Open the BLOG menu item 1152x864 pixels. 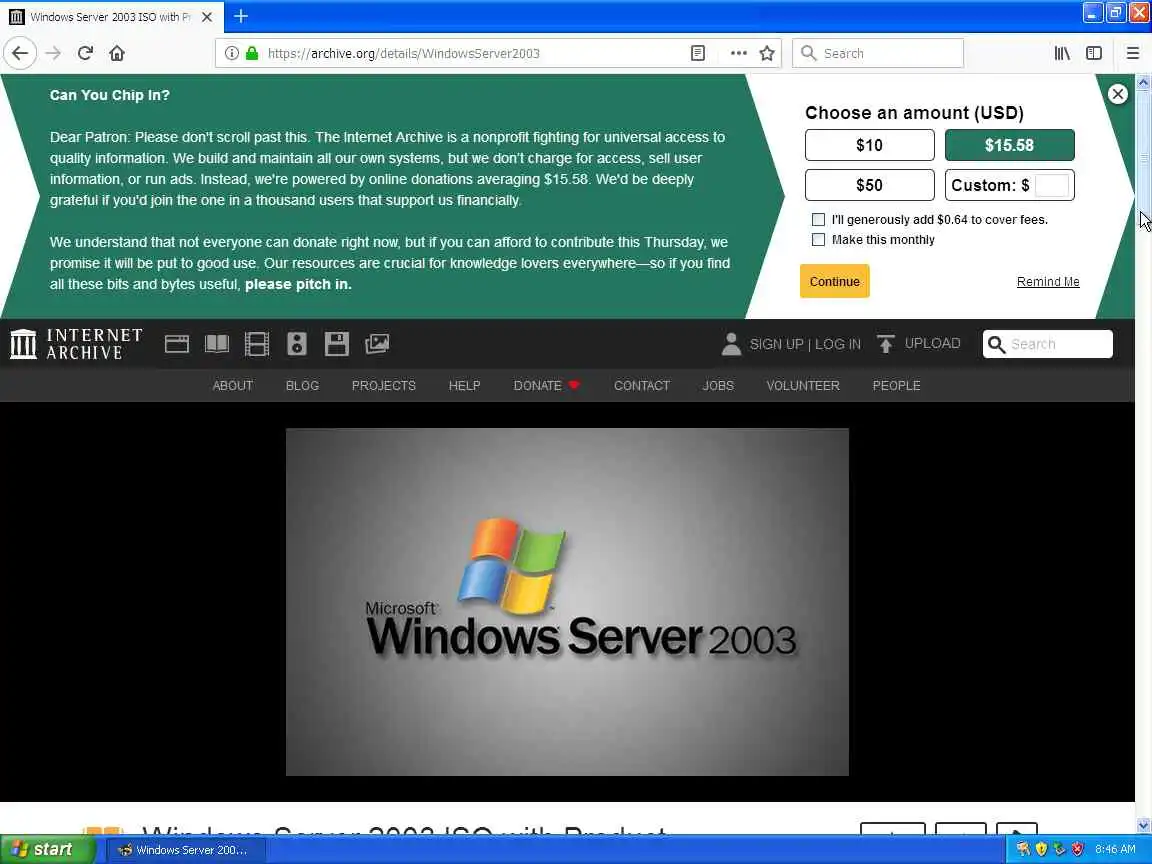click(x=302, y=386)
